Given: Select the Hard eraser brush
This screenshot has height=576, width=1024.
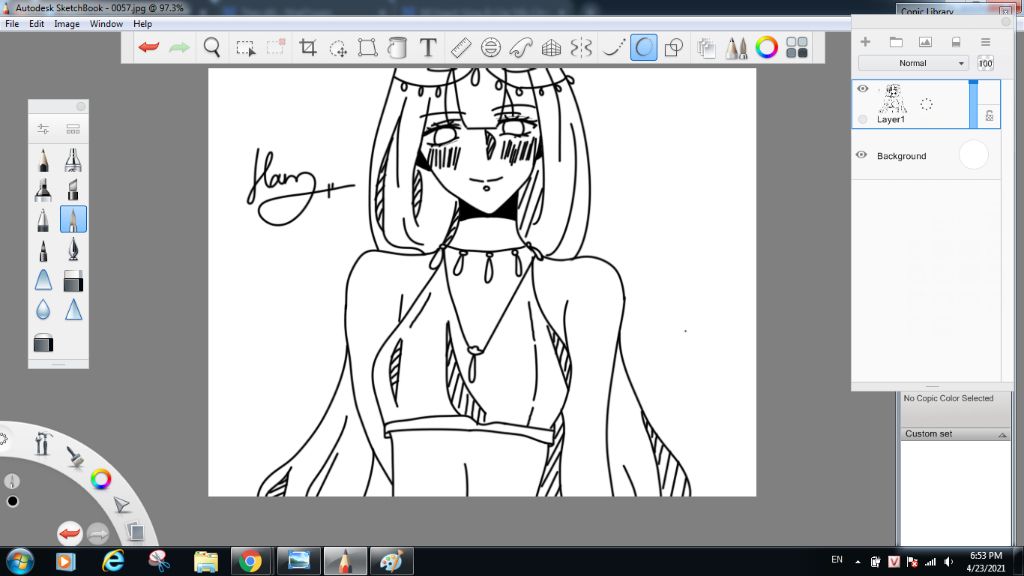Looking at the screenshot, I should pyautogui.click(x=73, y=280).
